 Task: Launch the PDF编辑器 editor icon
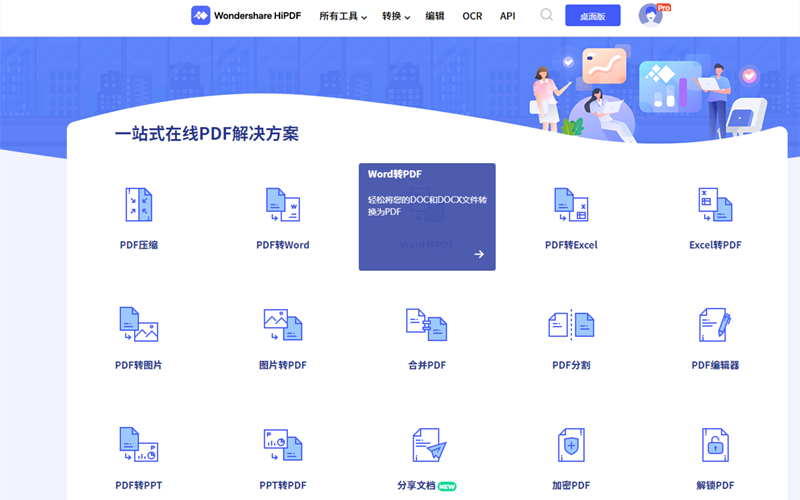point(715,324)
